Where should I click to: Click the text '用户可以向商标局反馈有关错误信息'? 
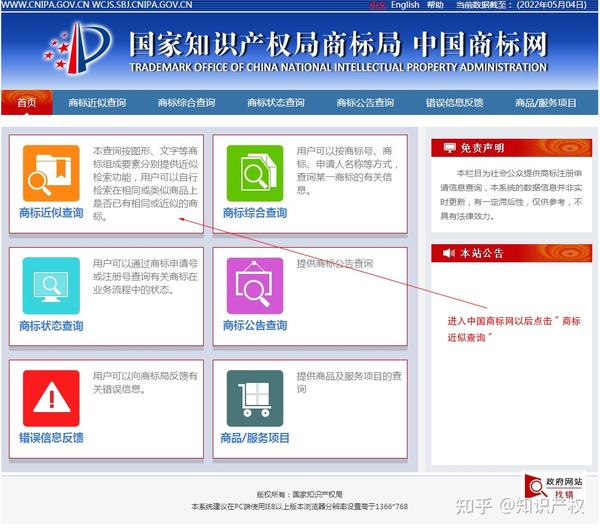pyautogui.click(x=145, y=383)
